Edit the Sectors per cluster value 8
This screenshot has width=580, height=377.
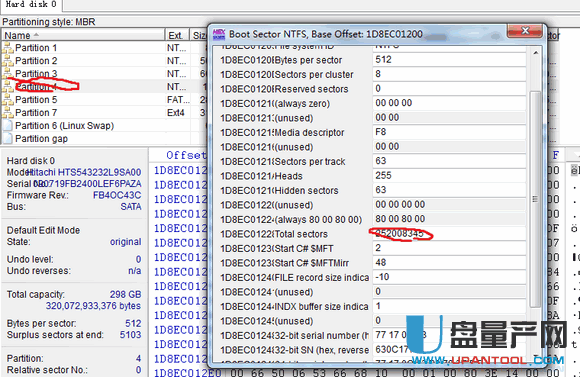[449, 74]
